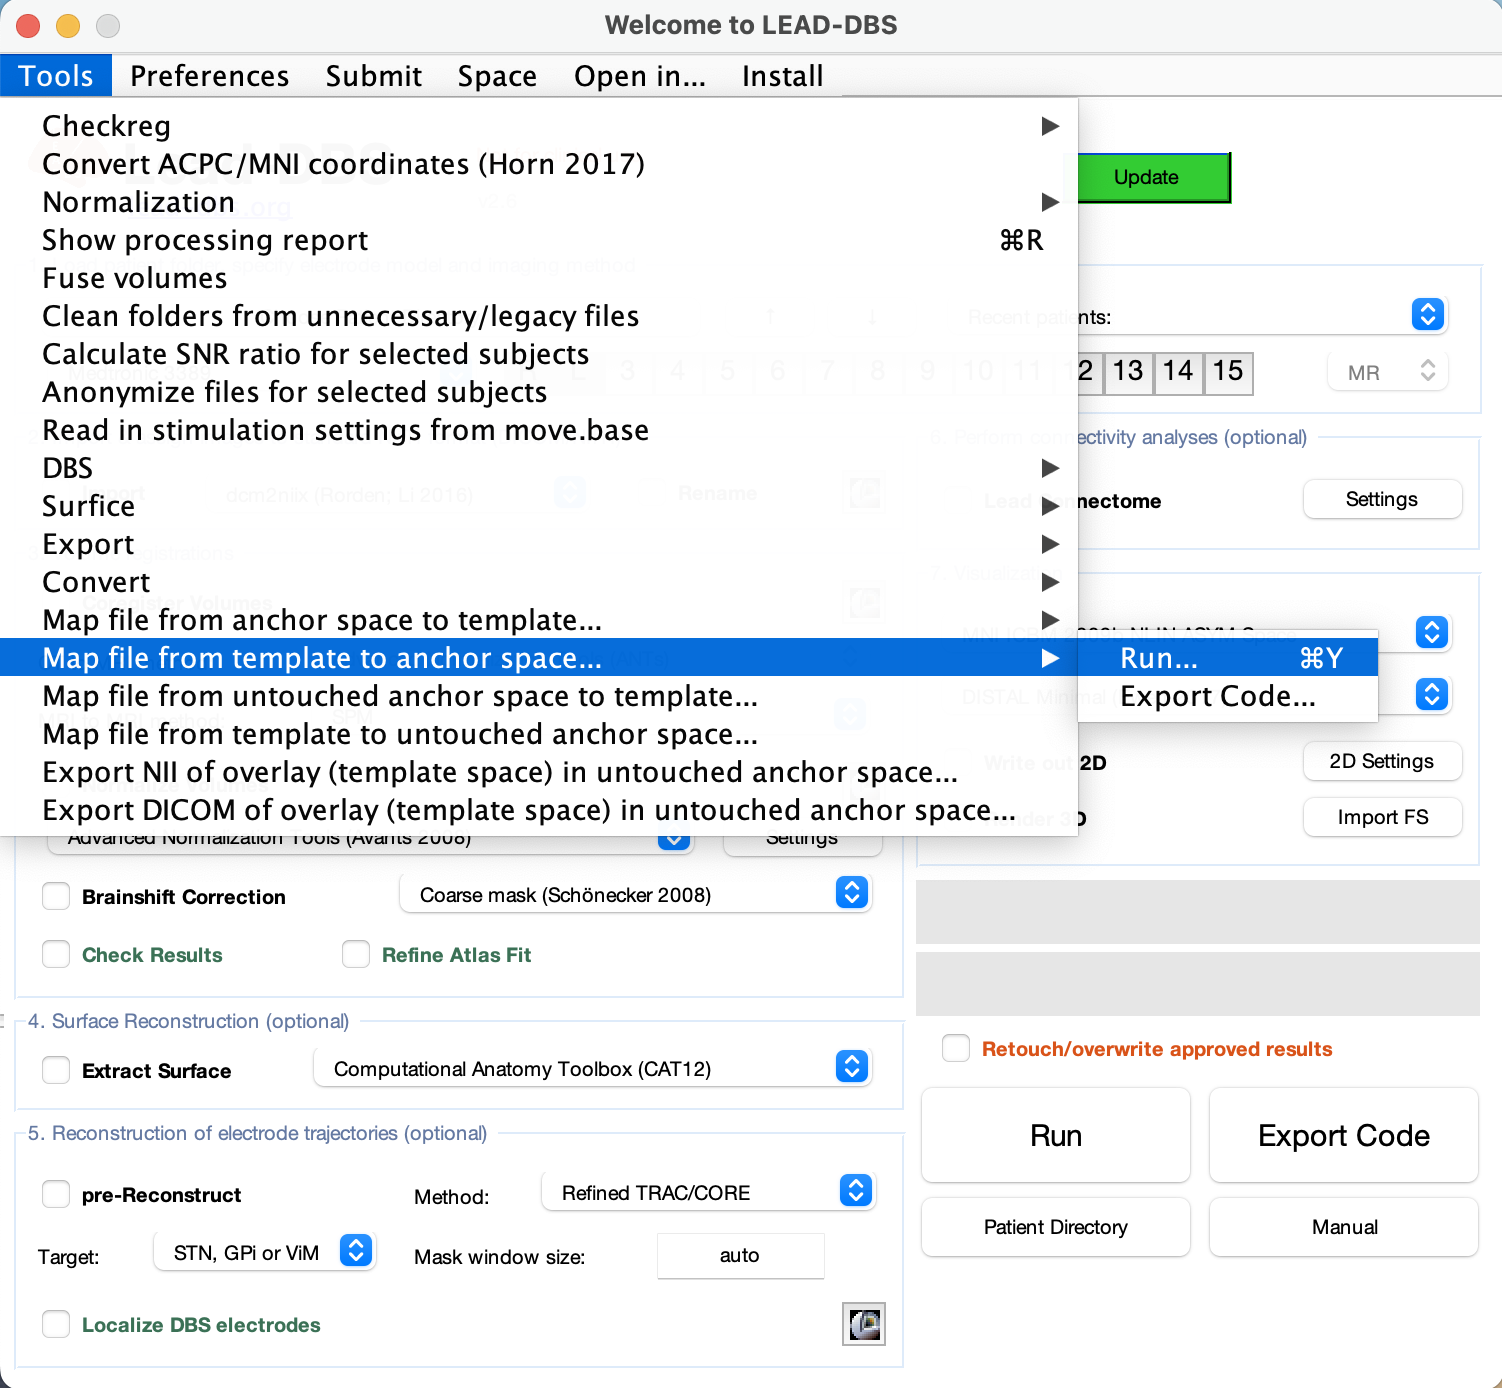This screenshot has height=1388, width=1502.
Task: Choose Clean folders from unnecessary/legacy files
Action: (x=539, y=316)
